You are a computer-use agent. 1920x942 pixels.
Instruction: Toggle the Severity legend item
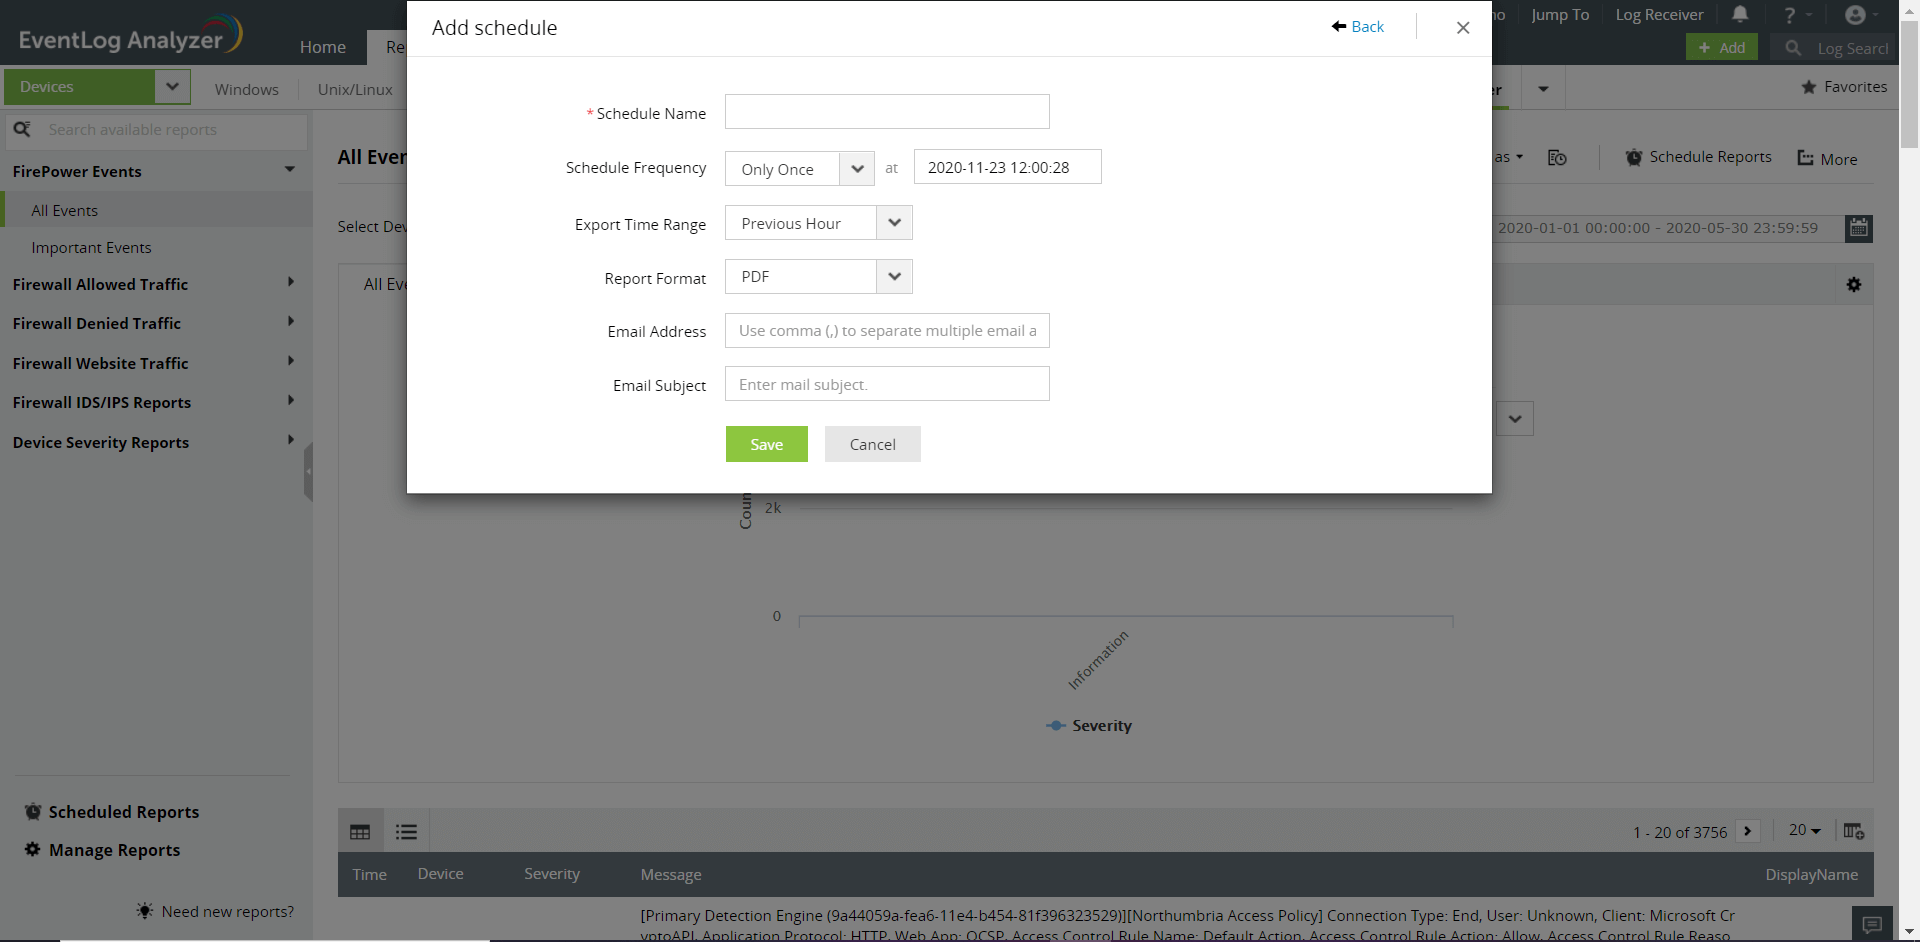point(1089,726)
